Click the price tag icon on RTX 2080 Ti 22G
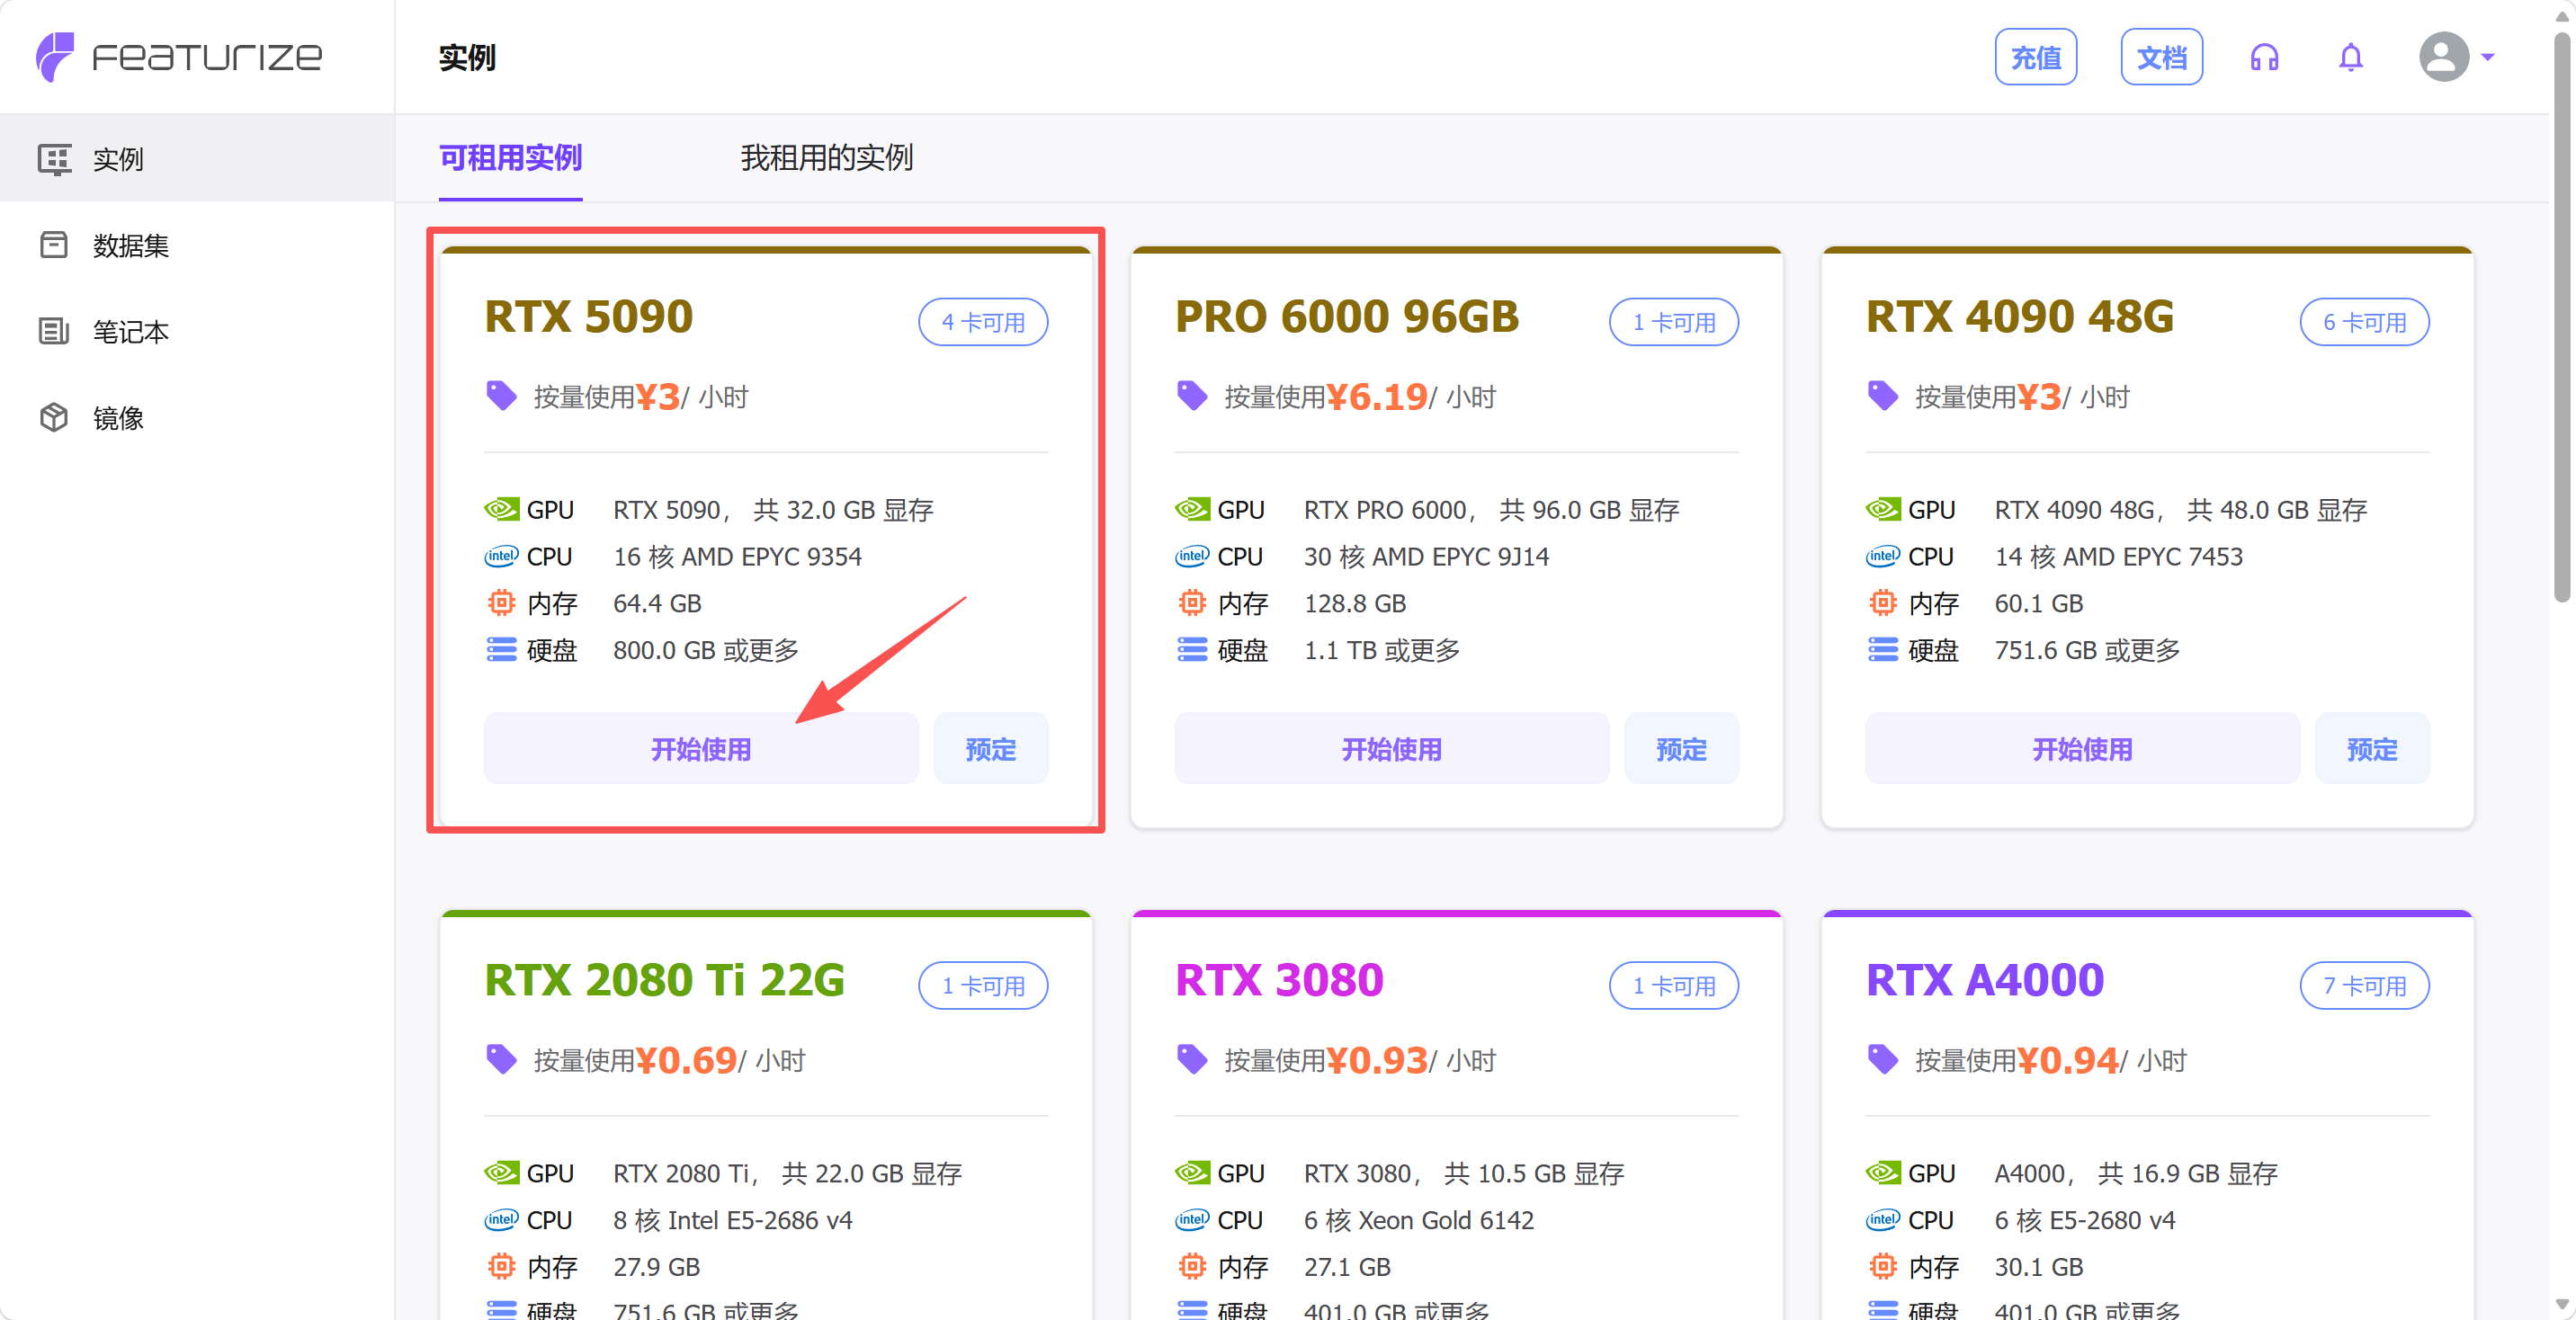The image size is (2576, 1320). click(501, 1059)
